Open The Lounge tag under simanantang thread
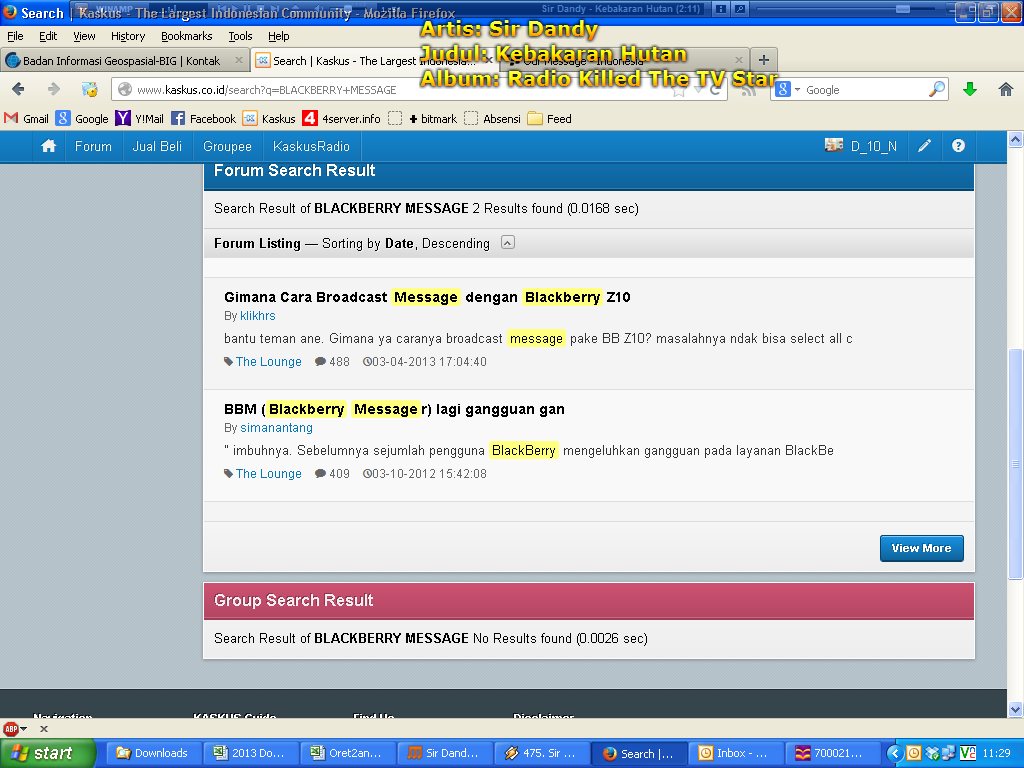Viewport: 1024px width, 768px height. click(268, 474)
